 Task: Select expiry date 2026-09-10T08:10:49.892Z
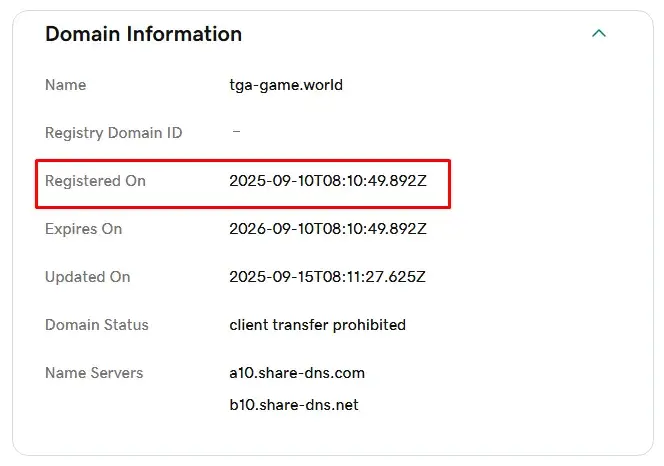(328, 229)
